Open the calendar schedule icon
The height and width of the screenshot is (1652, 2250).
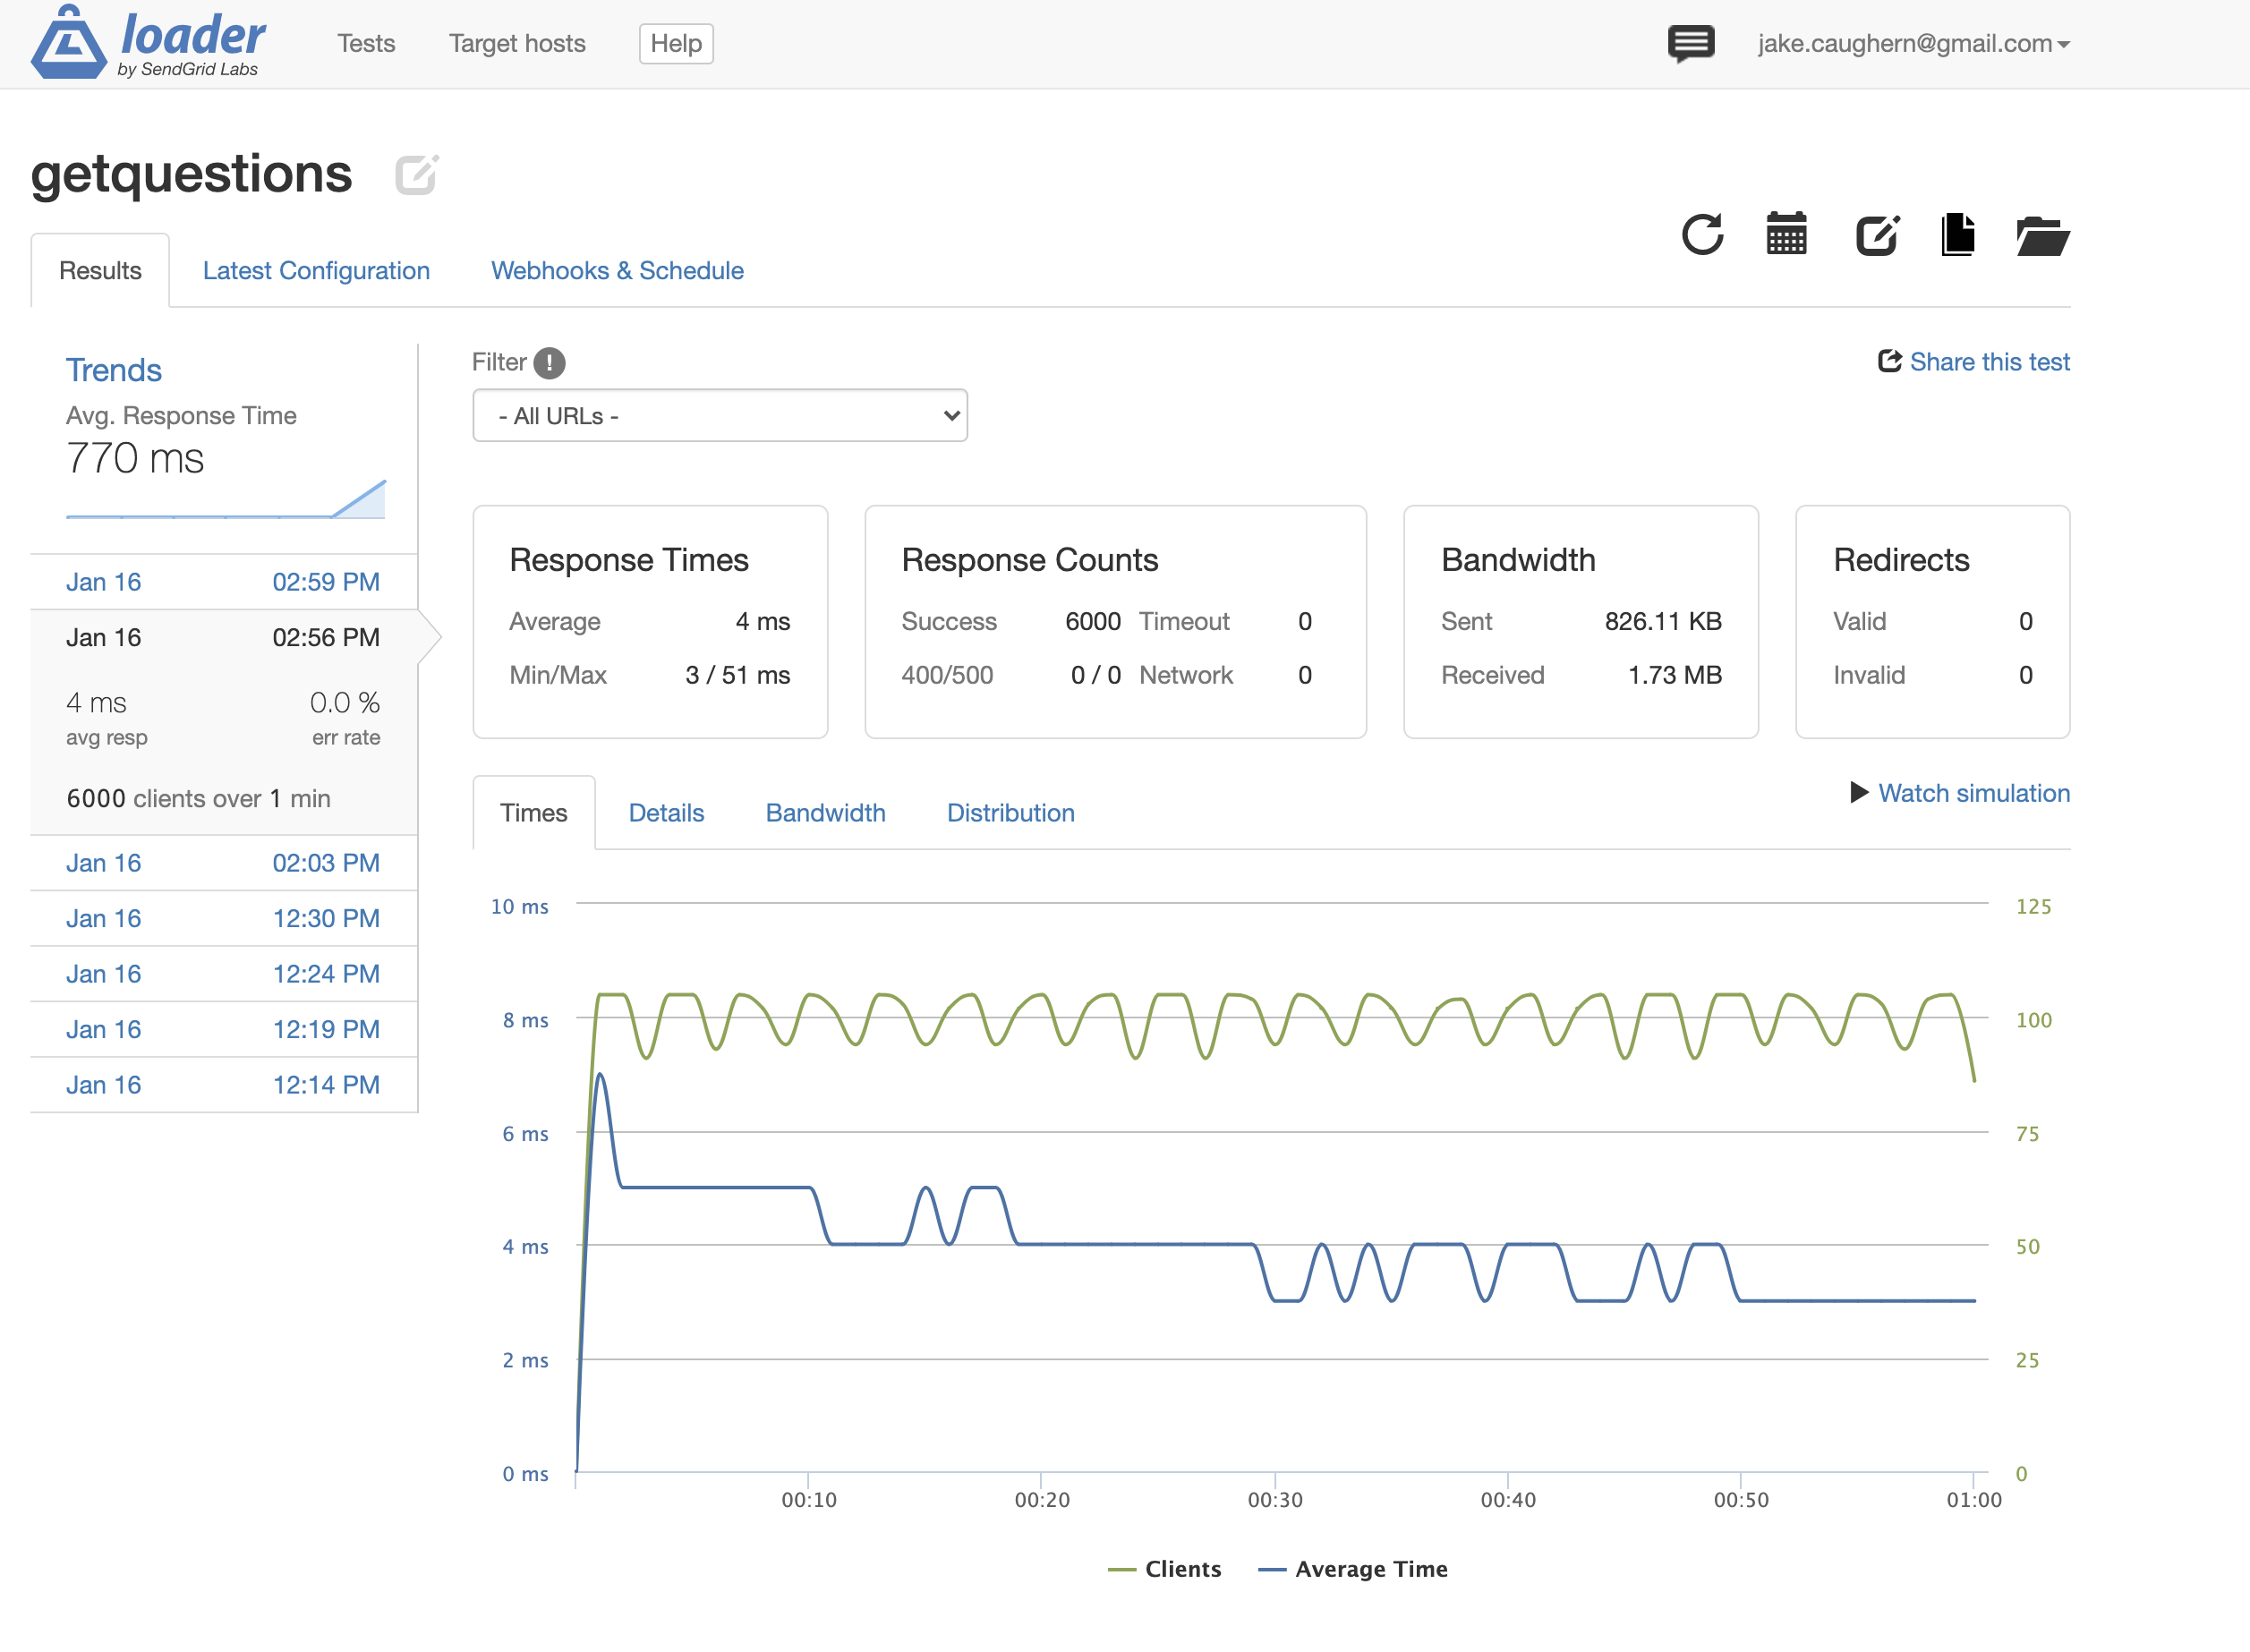[1786, 234]
